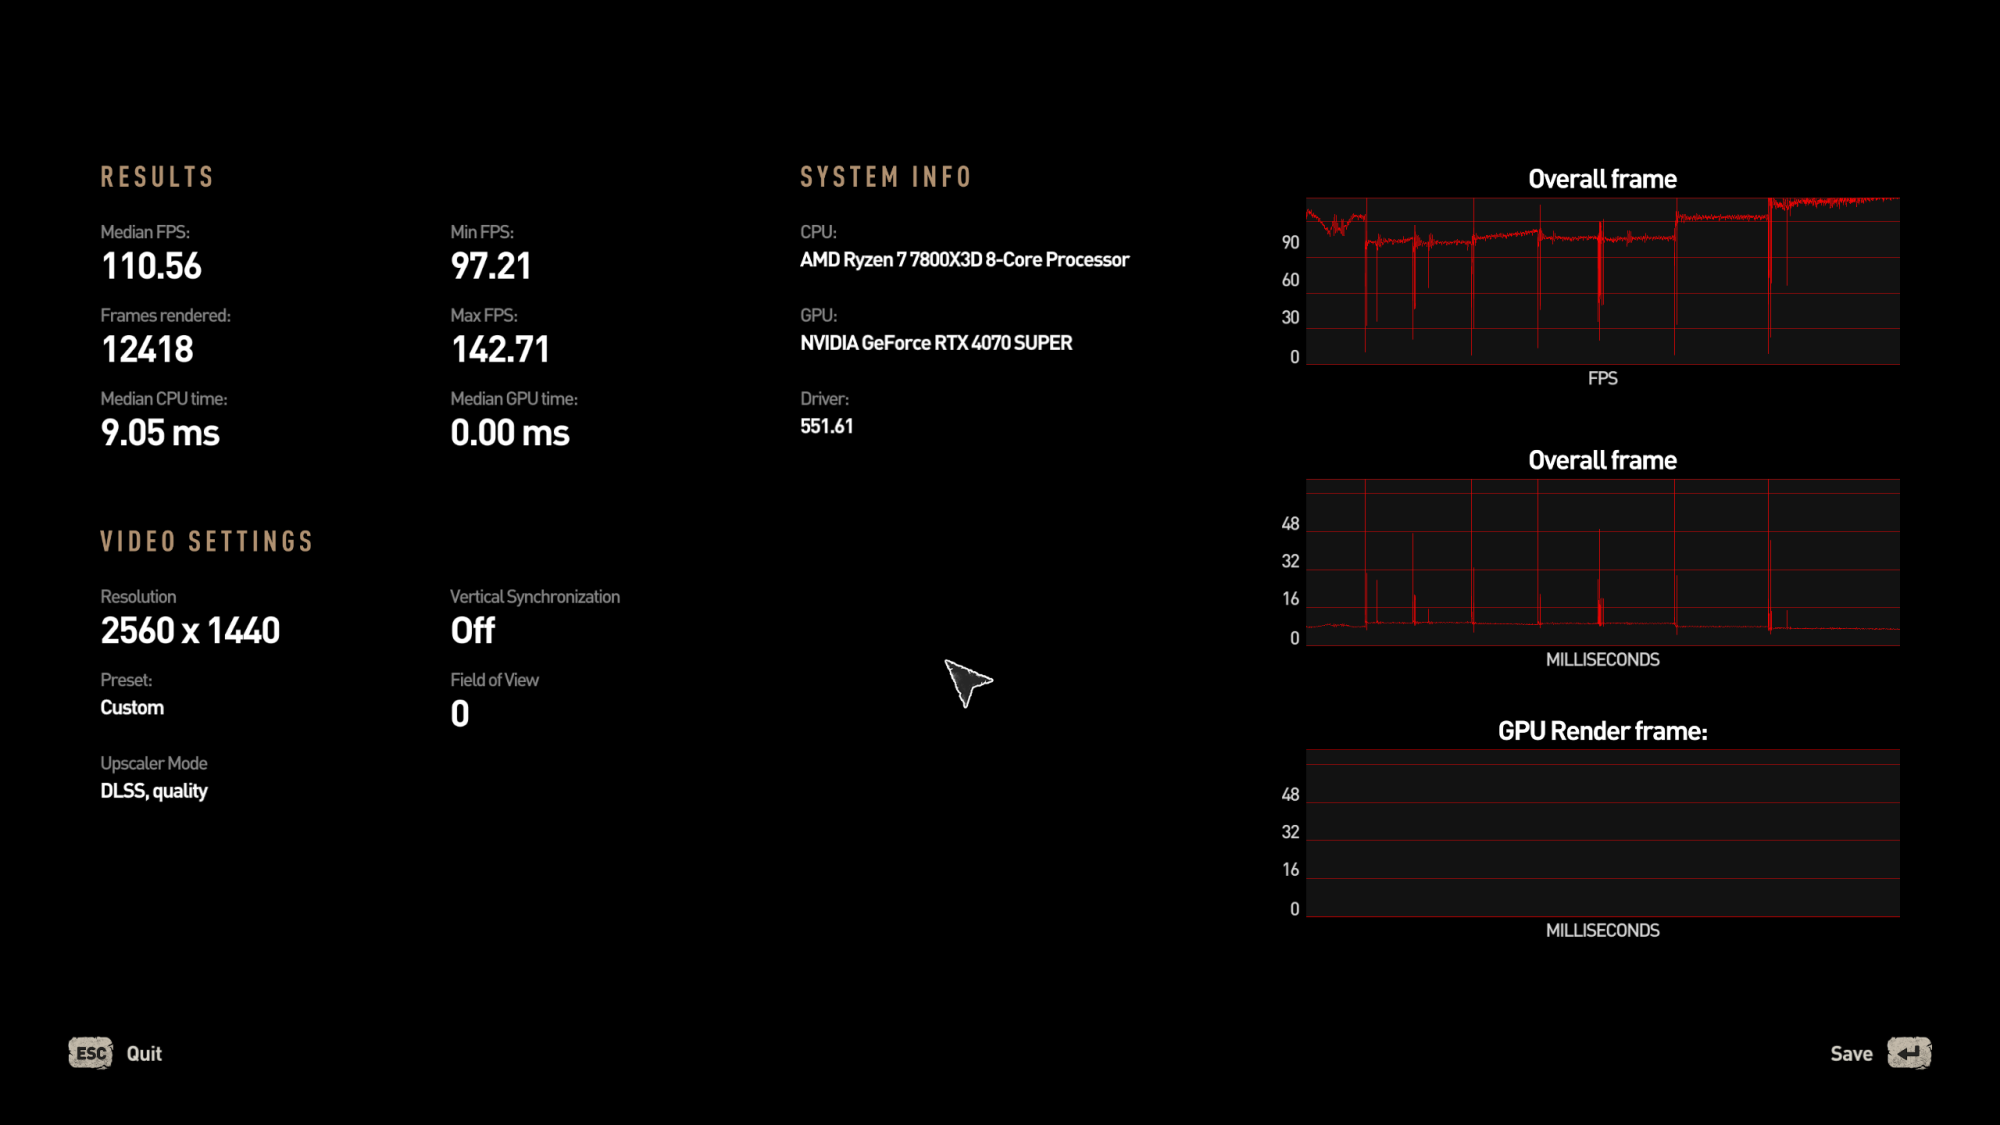This screenshot has height=1125, width=2000.
Task: Click the Overall frame FPS graph
Action: click(1602, 281)
